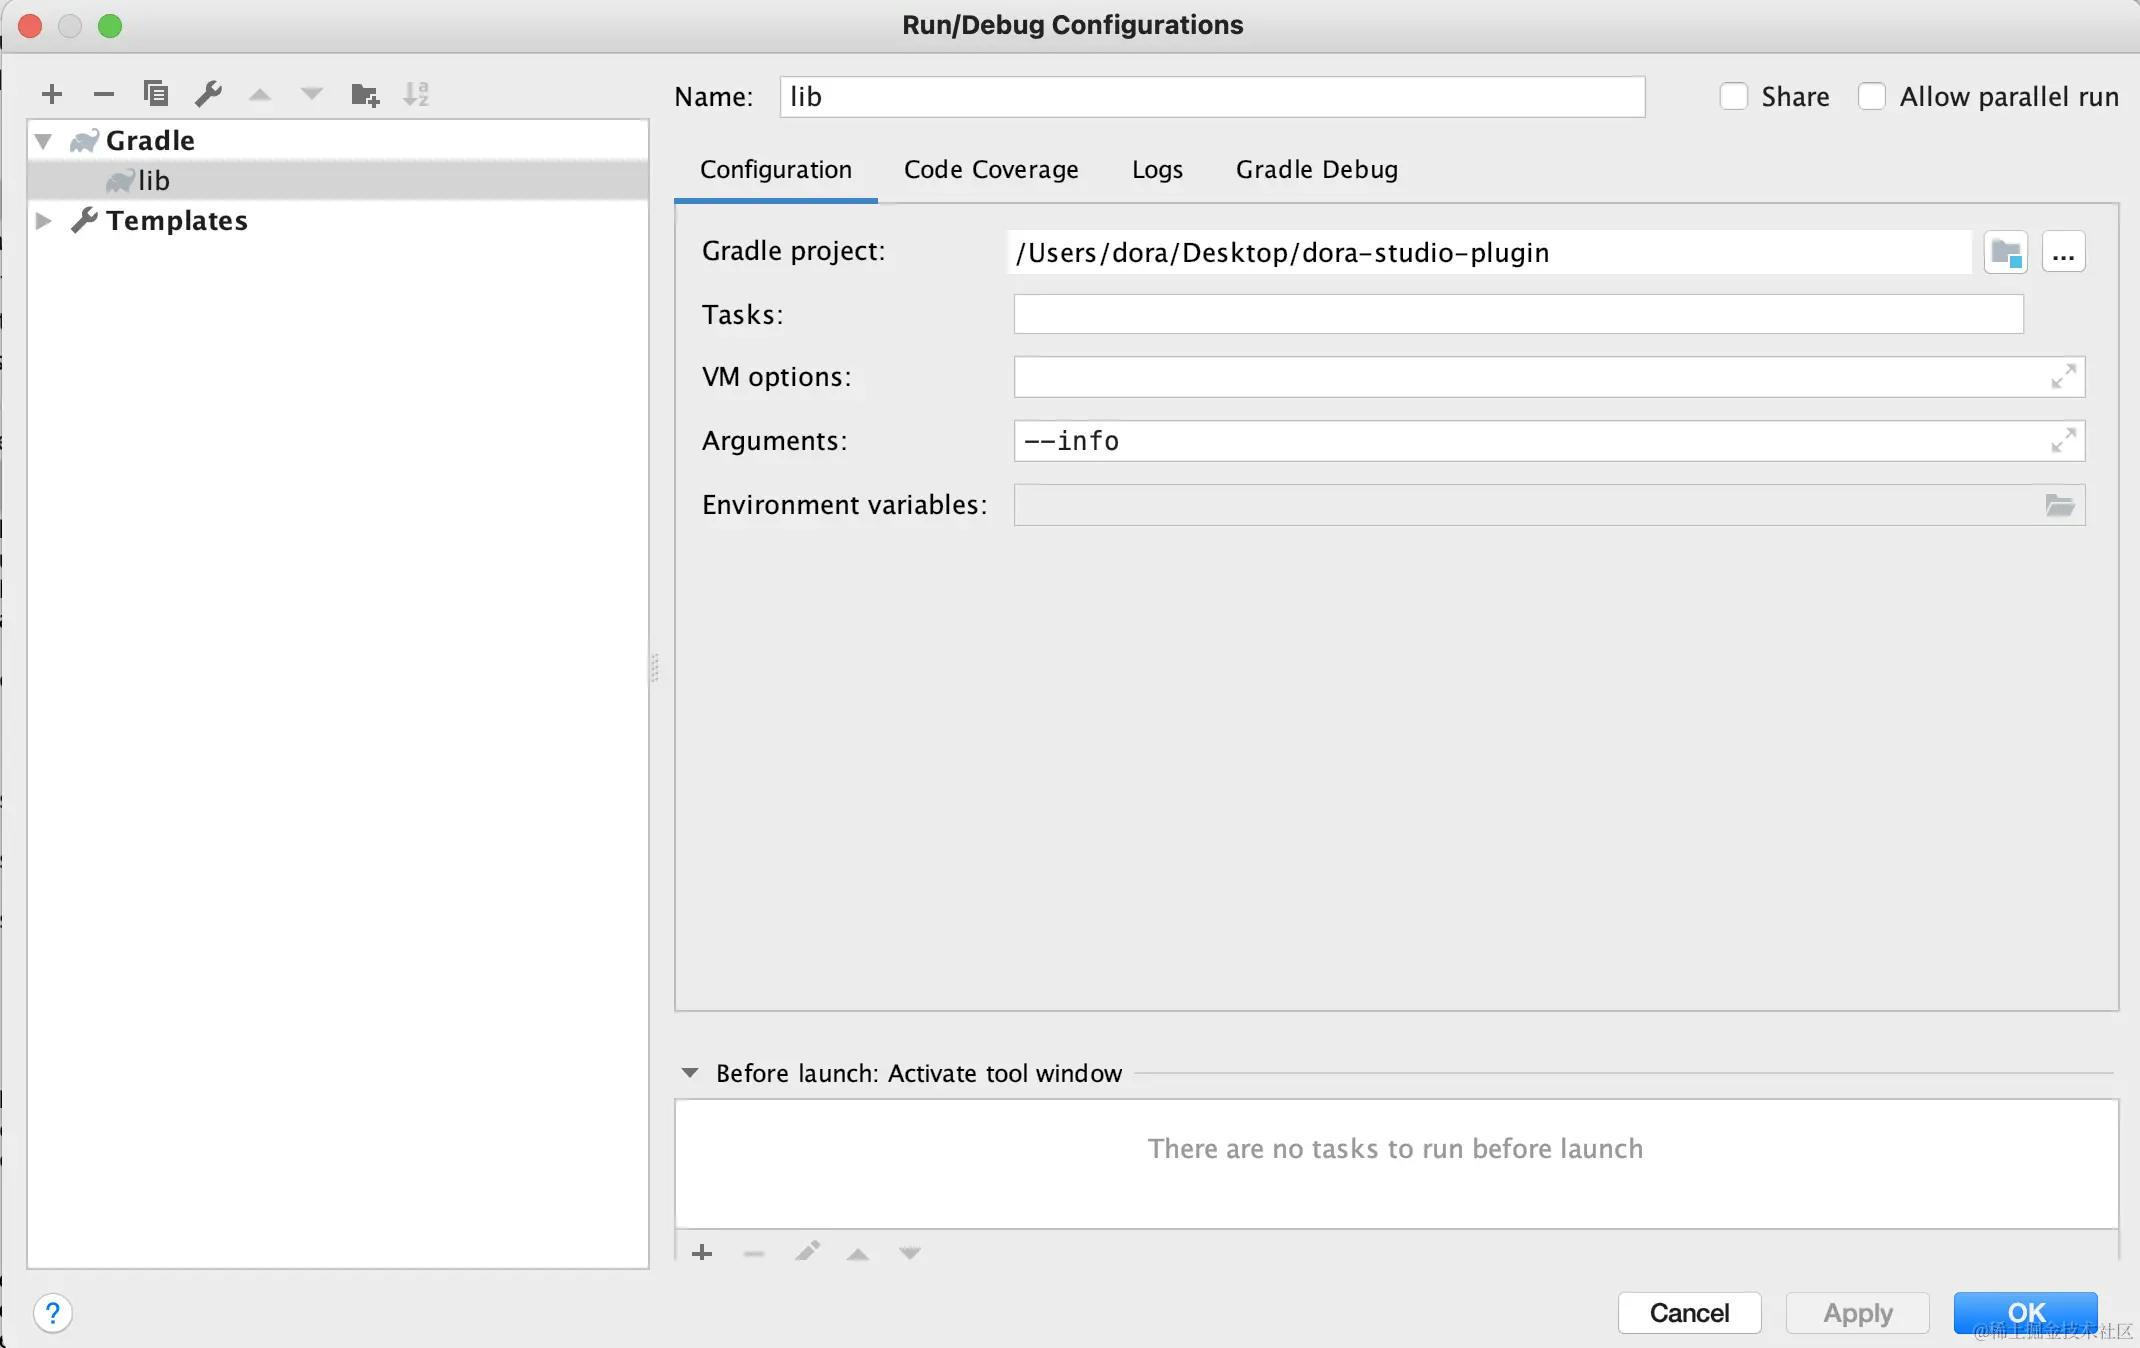This screenshot has width=2140, height=1348.
Task: Click the help question mark button
Action: tap(53, 1313)
